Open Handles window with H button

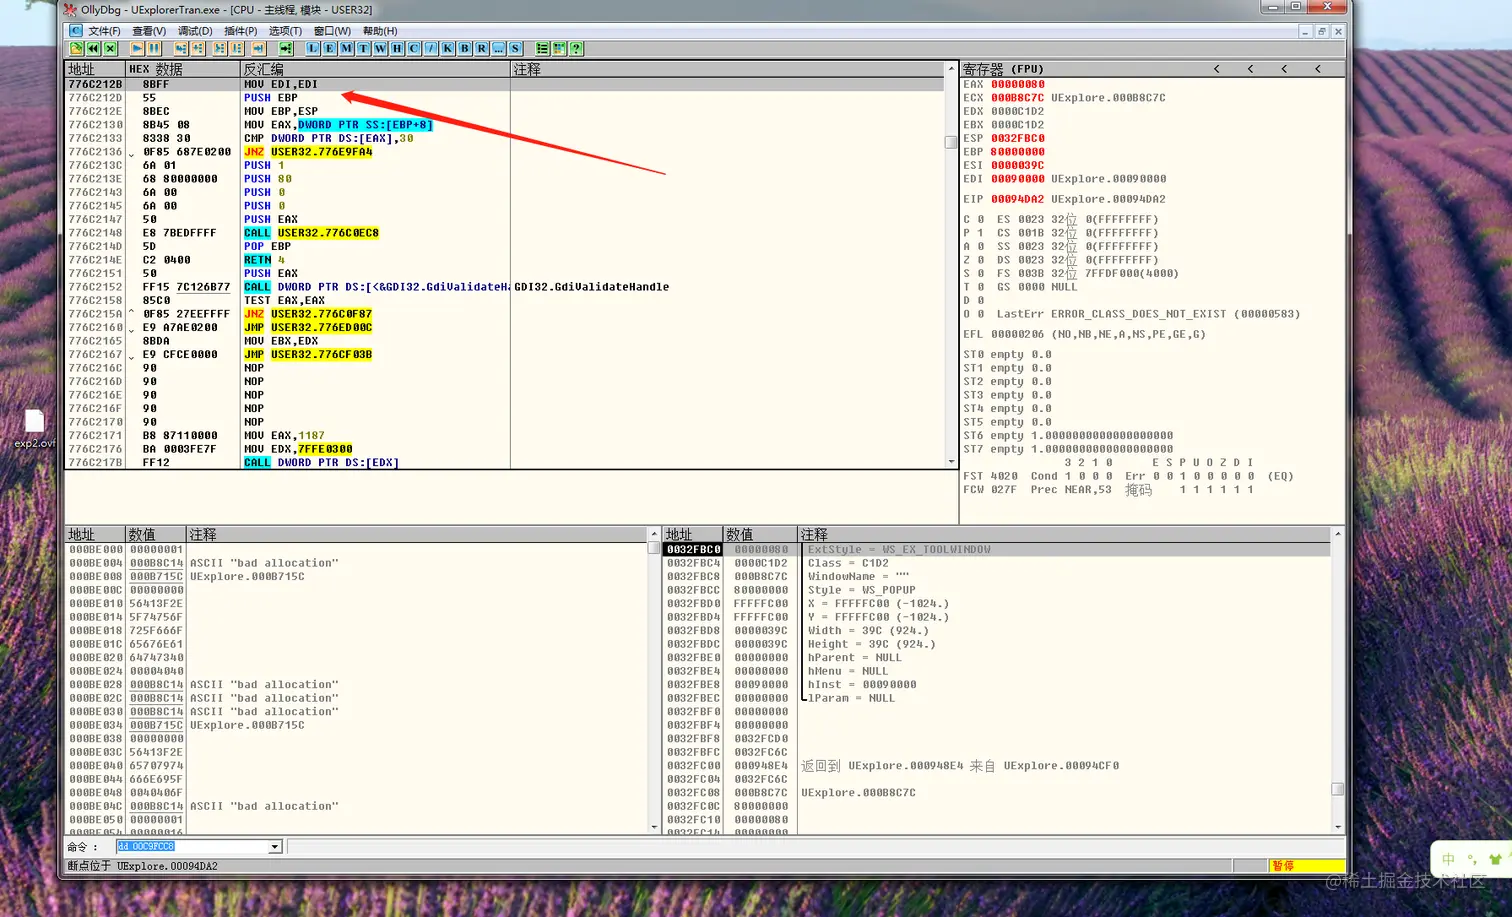click(x=397, y=48)
